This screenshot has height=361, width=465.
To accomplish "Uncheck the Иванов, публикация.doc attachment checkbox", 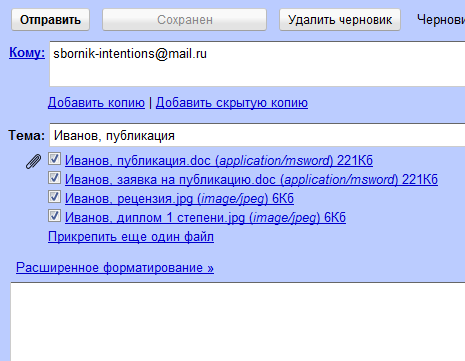I will pos(54,159).
